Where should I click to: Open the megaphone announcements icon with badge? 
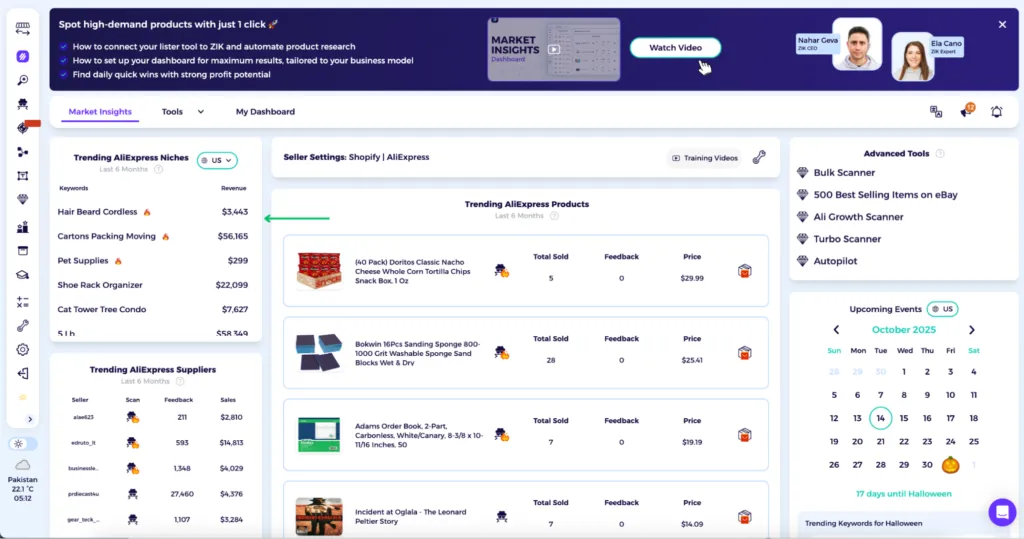coord(967,110)
